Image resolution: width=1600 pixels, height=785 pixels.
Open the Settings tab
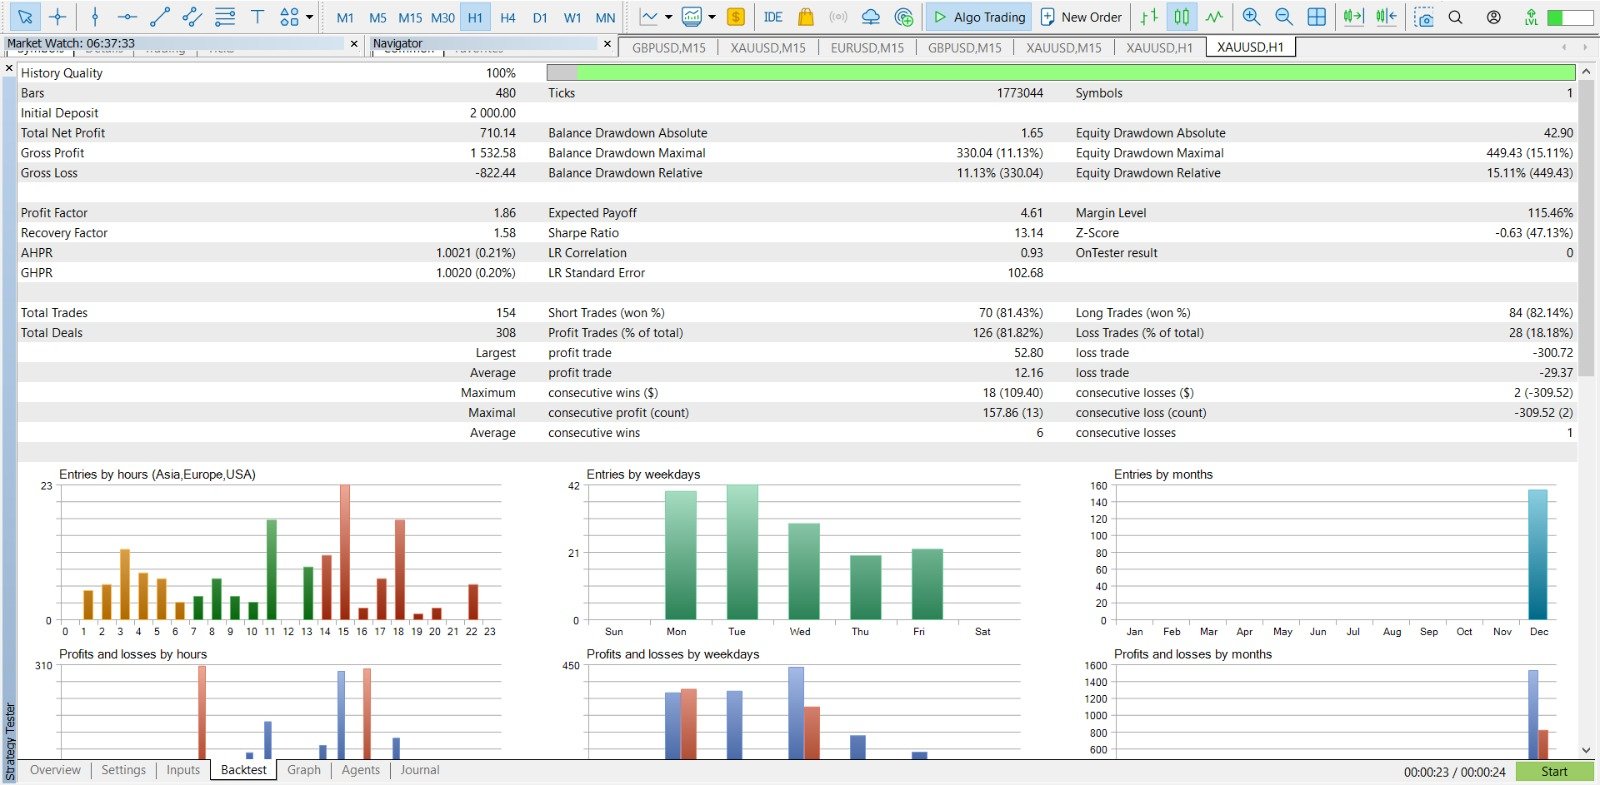tap(123, 770)
